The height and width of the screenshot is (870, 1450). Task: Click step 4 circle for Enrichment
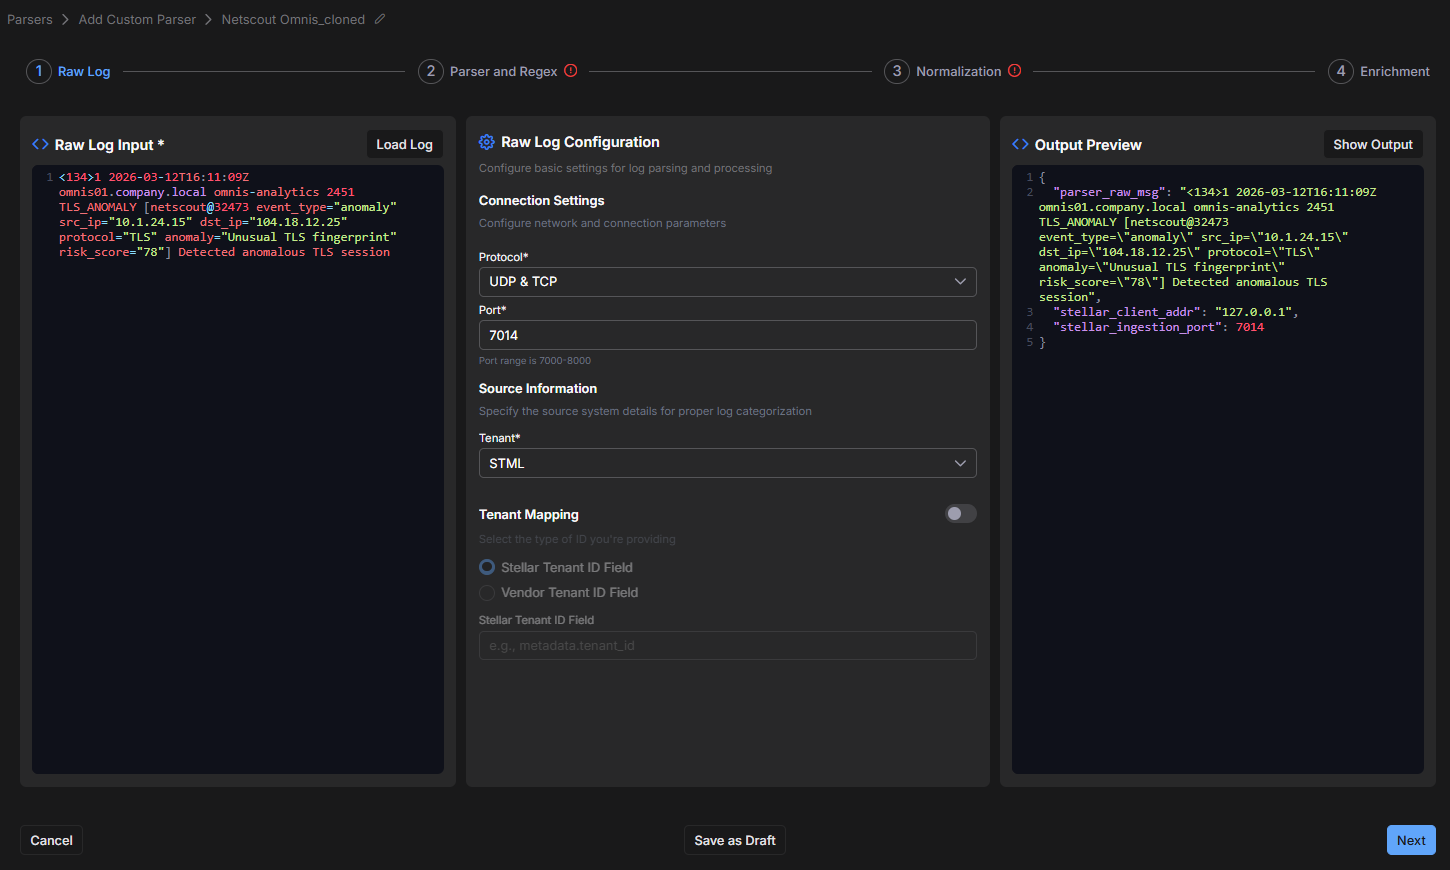(1341, 71)
